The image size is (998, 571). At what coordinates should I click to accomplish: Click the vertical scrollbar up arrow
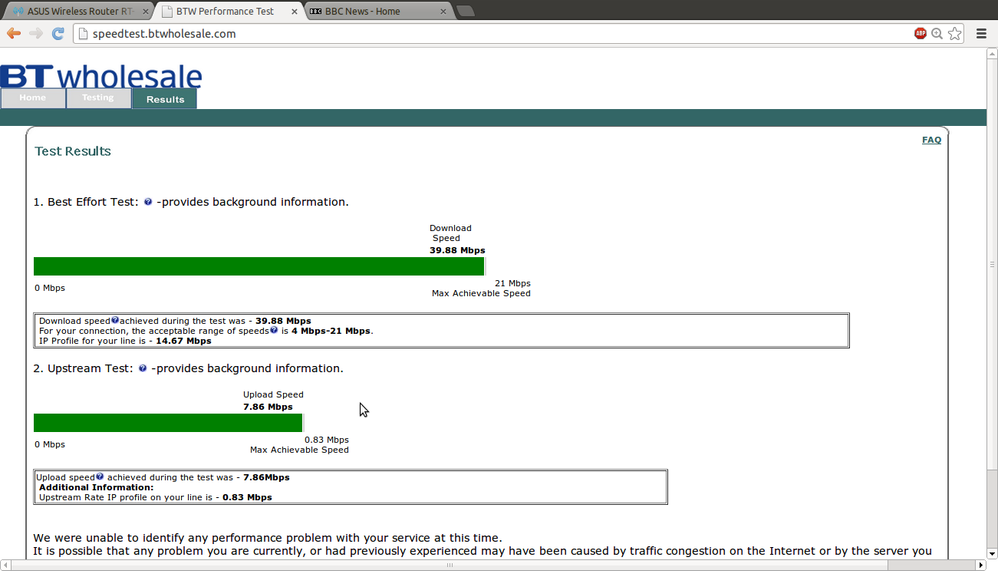[x=992, y=55]
